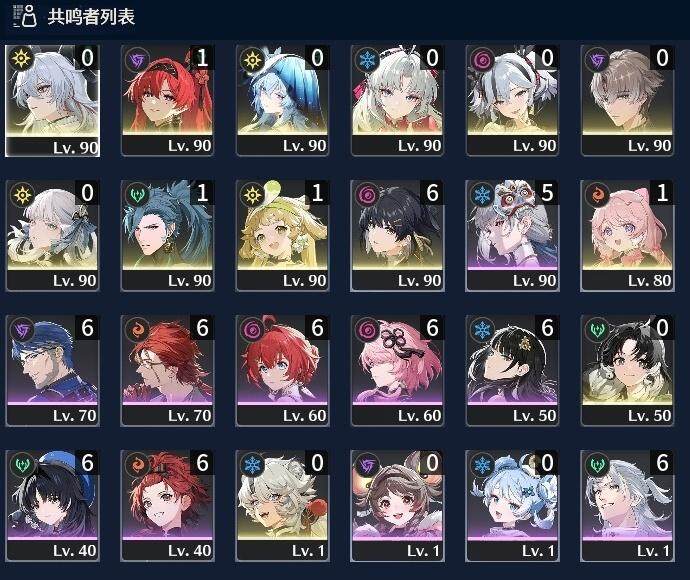Click the Aero icon on the blue-beret Lv. 40 character
The width and height of the screenshot is (690, 580).
point(22,465)
